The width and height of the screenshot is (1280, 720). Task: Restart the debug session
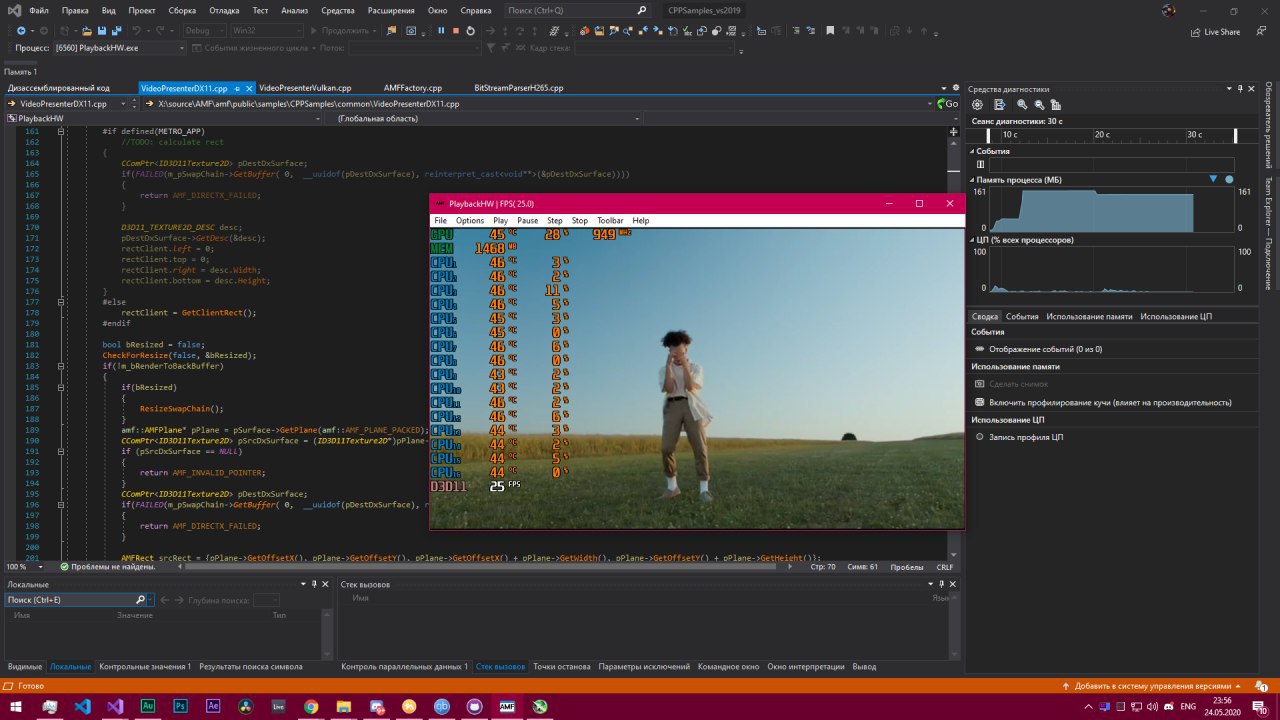(x=473, y=31)
